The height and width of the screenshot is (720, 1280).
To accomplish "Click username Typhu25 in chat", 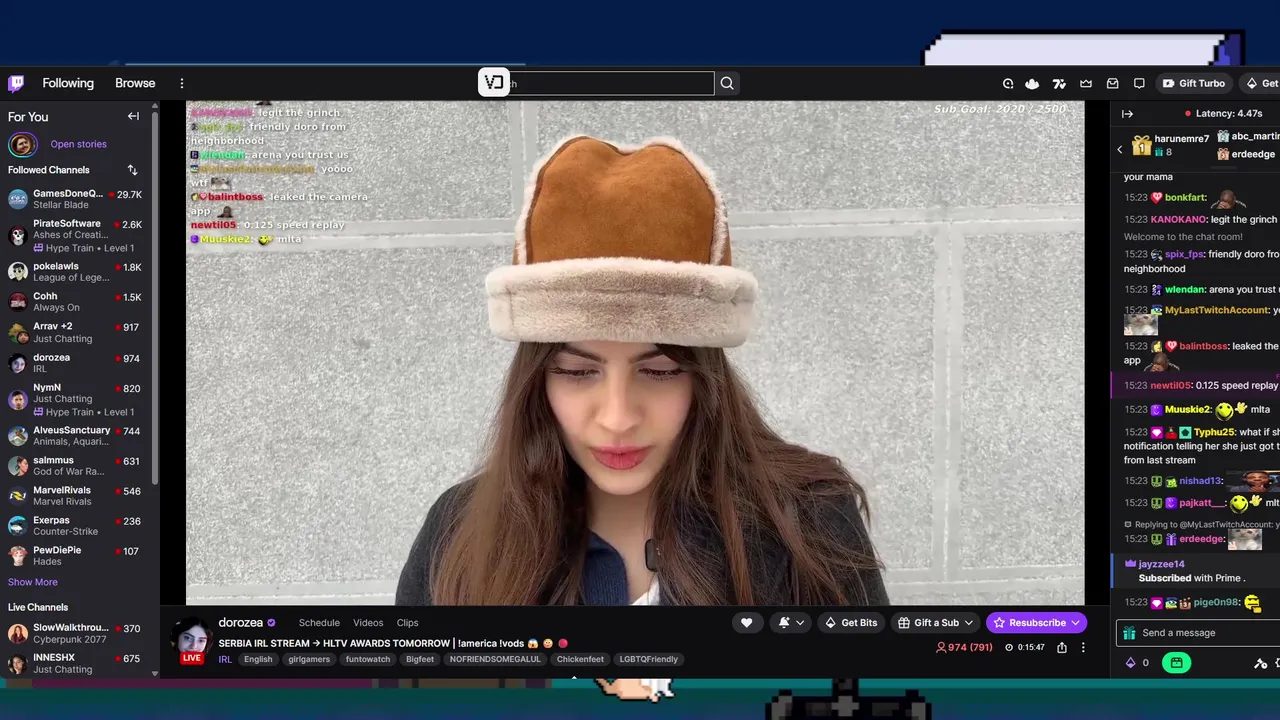I will [1214, 432].
